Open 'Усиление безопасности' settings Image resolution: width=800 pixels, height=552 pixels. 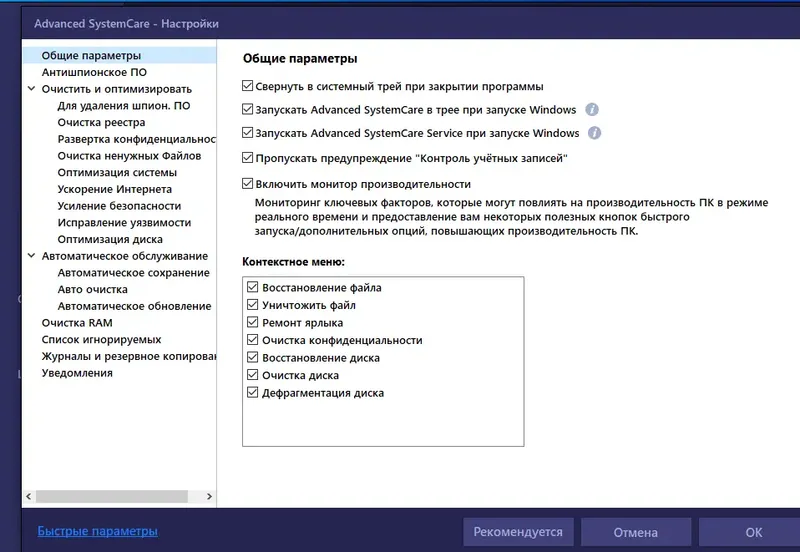click(119, 206)
